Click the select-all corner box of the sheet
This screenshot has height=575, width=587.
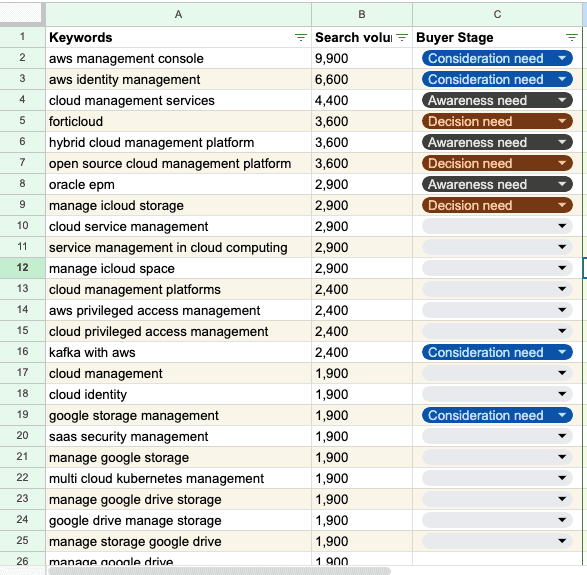pyautogui.click(x=22, y=13)
